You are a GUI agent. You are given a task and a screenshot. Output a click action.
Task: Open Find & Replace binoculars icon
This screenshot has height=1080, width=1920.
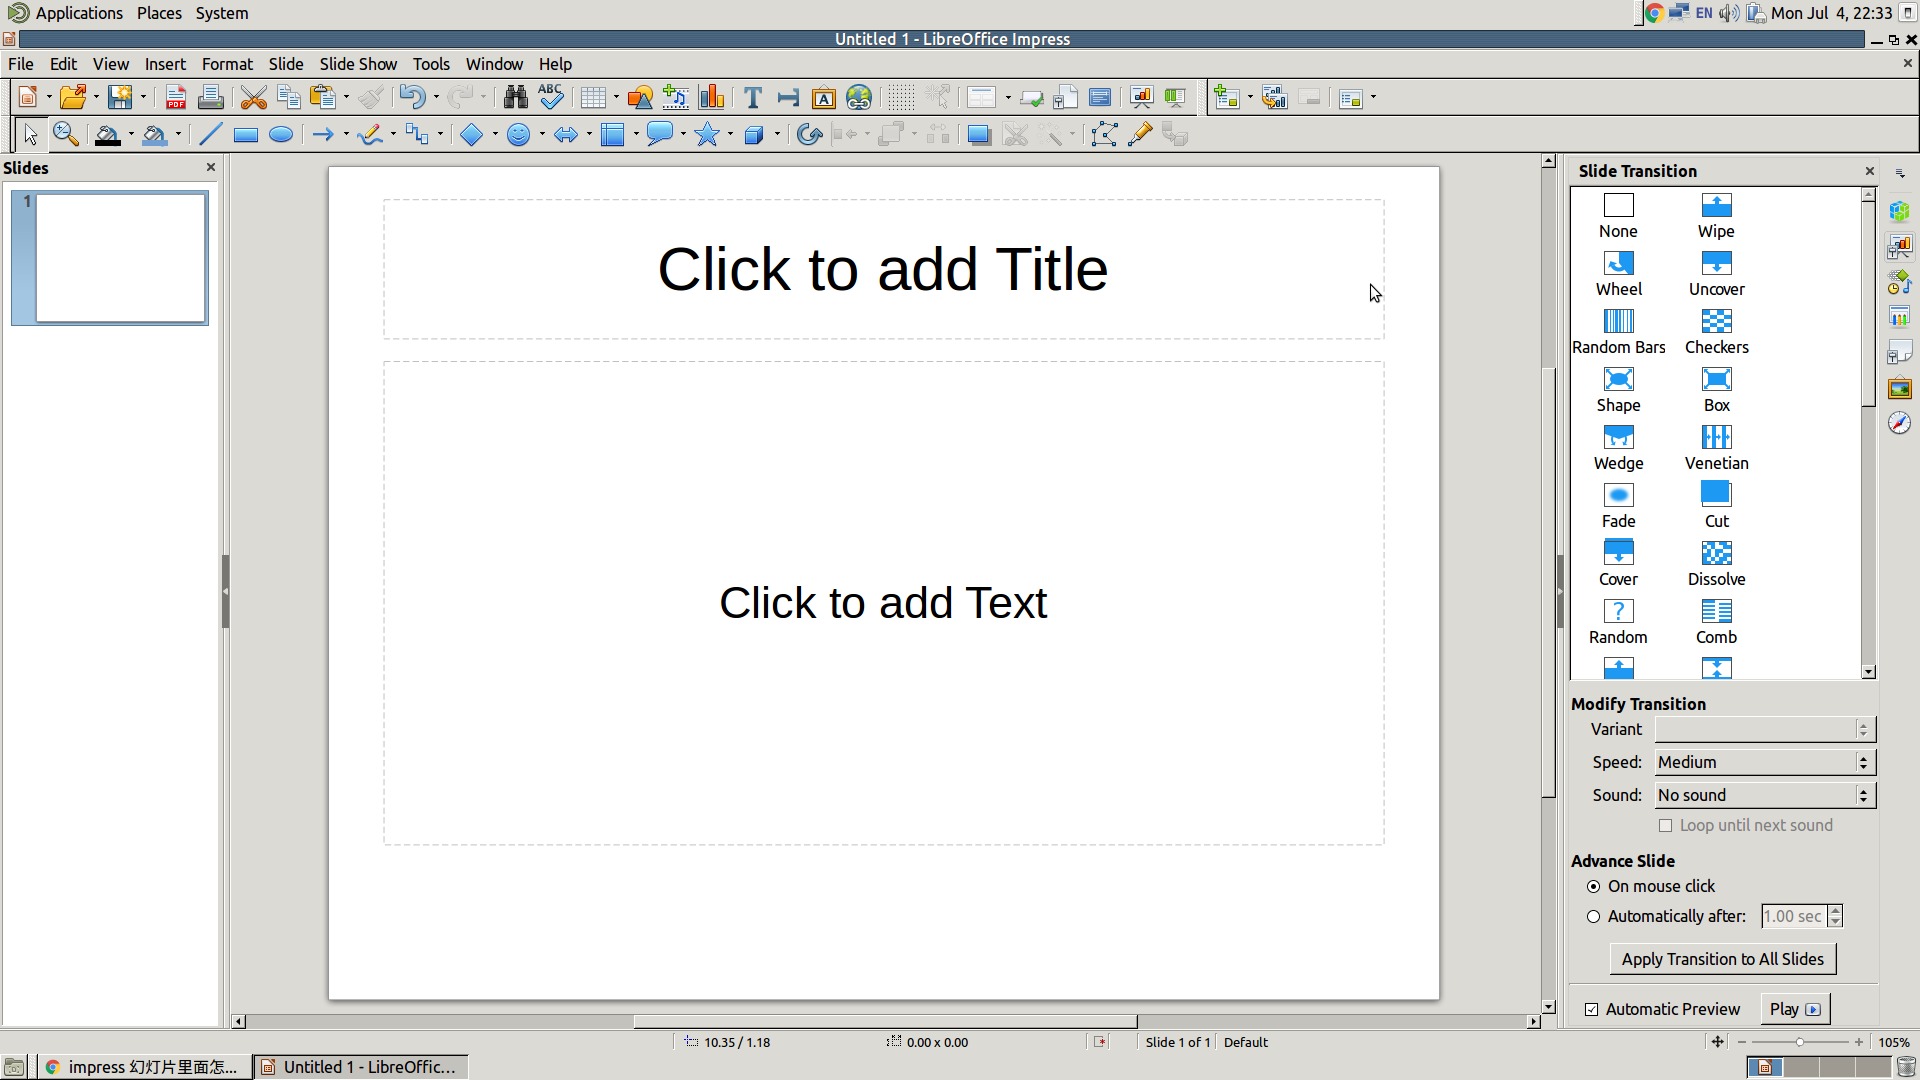(x=516, y=98)
